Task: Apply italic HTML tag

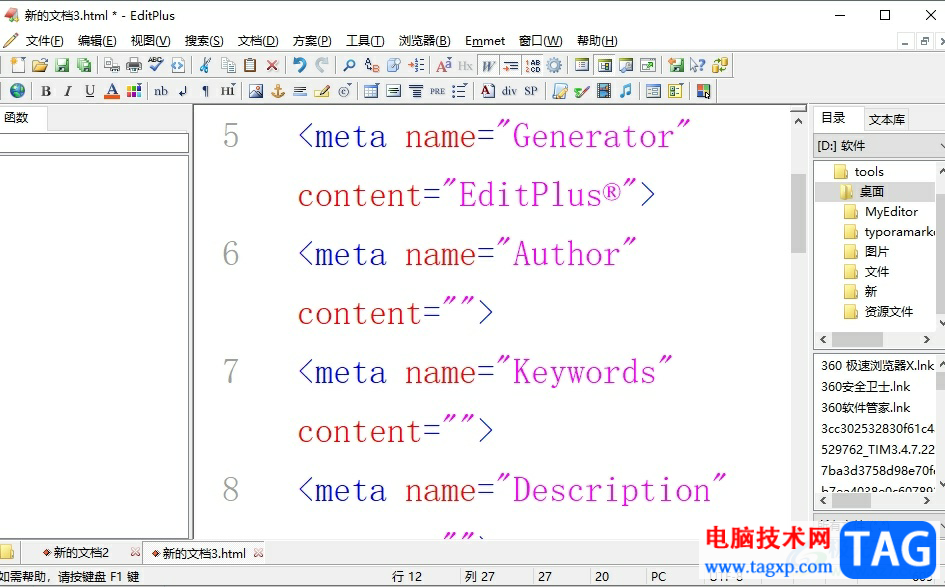Action: pyautogui.click(x=68, y=91)
